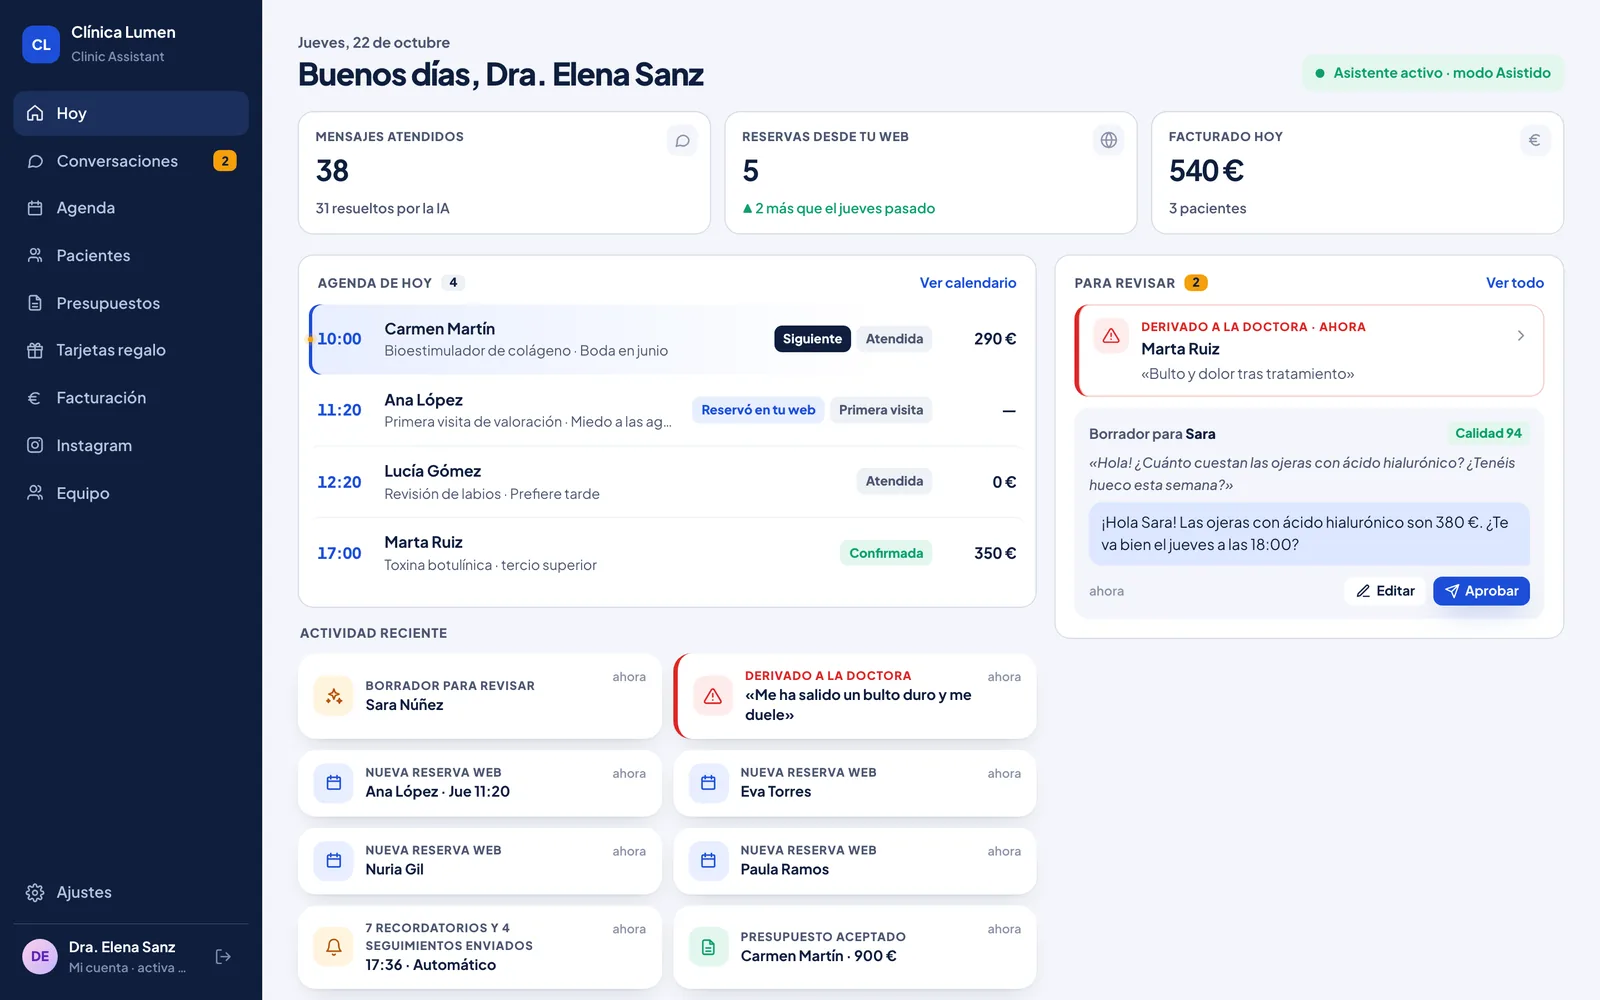
Task: Click the chat bubble icon on Mensajes atendidos card
Action: pos(682,140)
